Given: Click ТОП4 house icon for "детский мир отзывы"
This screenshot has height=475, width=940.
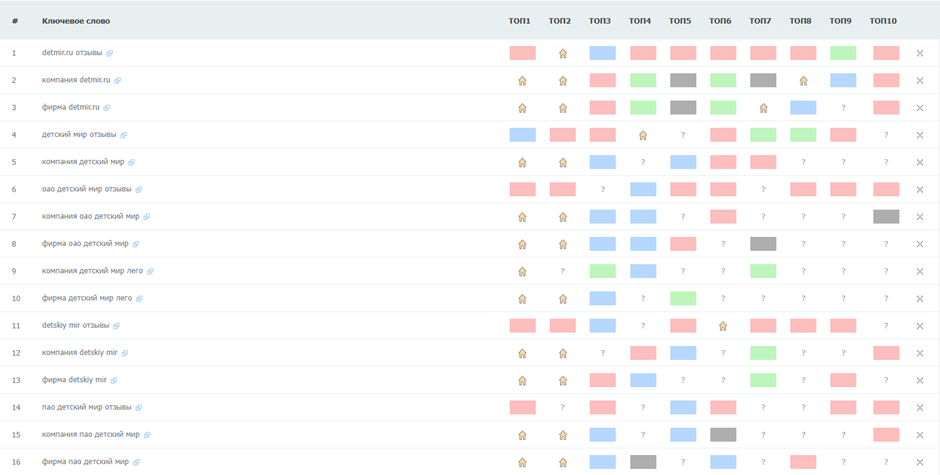Looking at the screenshot, I should tap(643, 134).
